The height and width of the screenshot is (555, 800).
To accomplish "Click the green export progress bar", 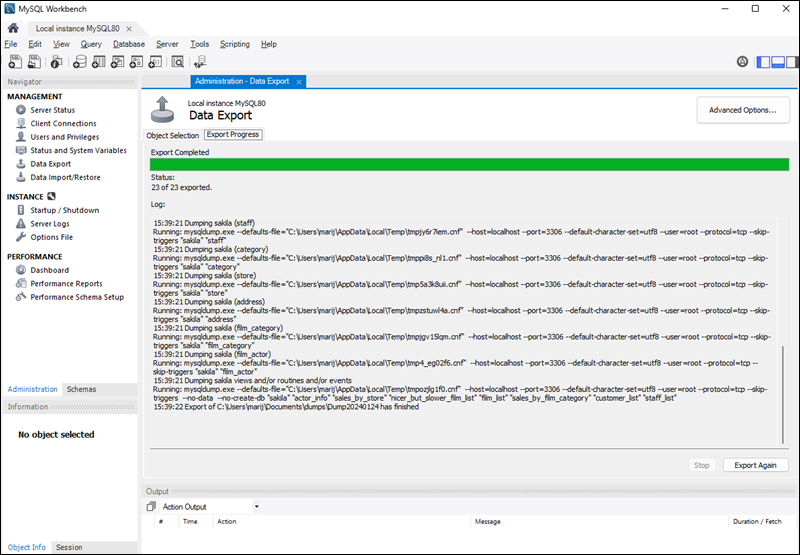I will 469,164.
